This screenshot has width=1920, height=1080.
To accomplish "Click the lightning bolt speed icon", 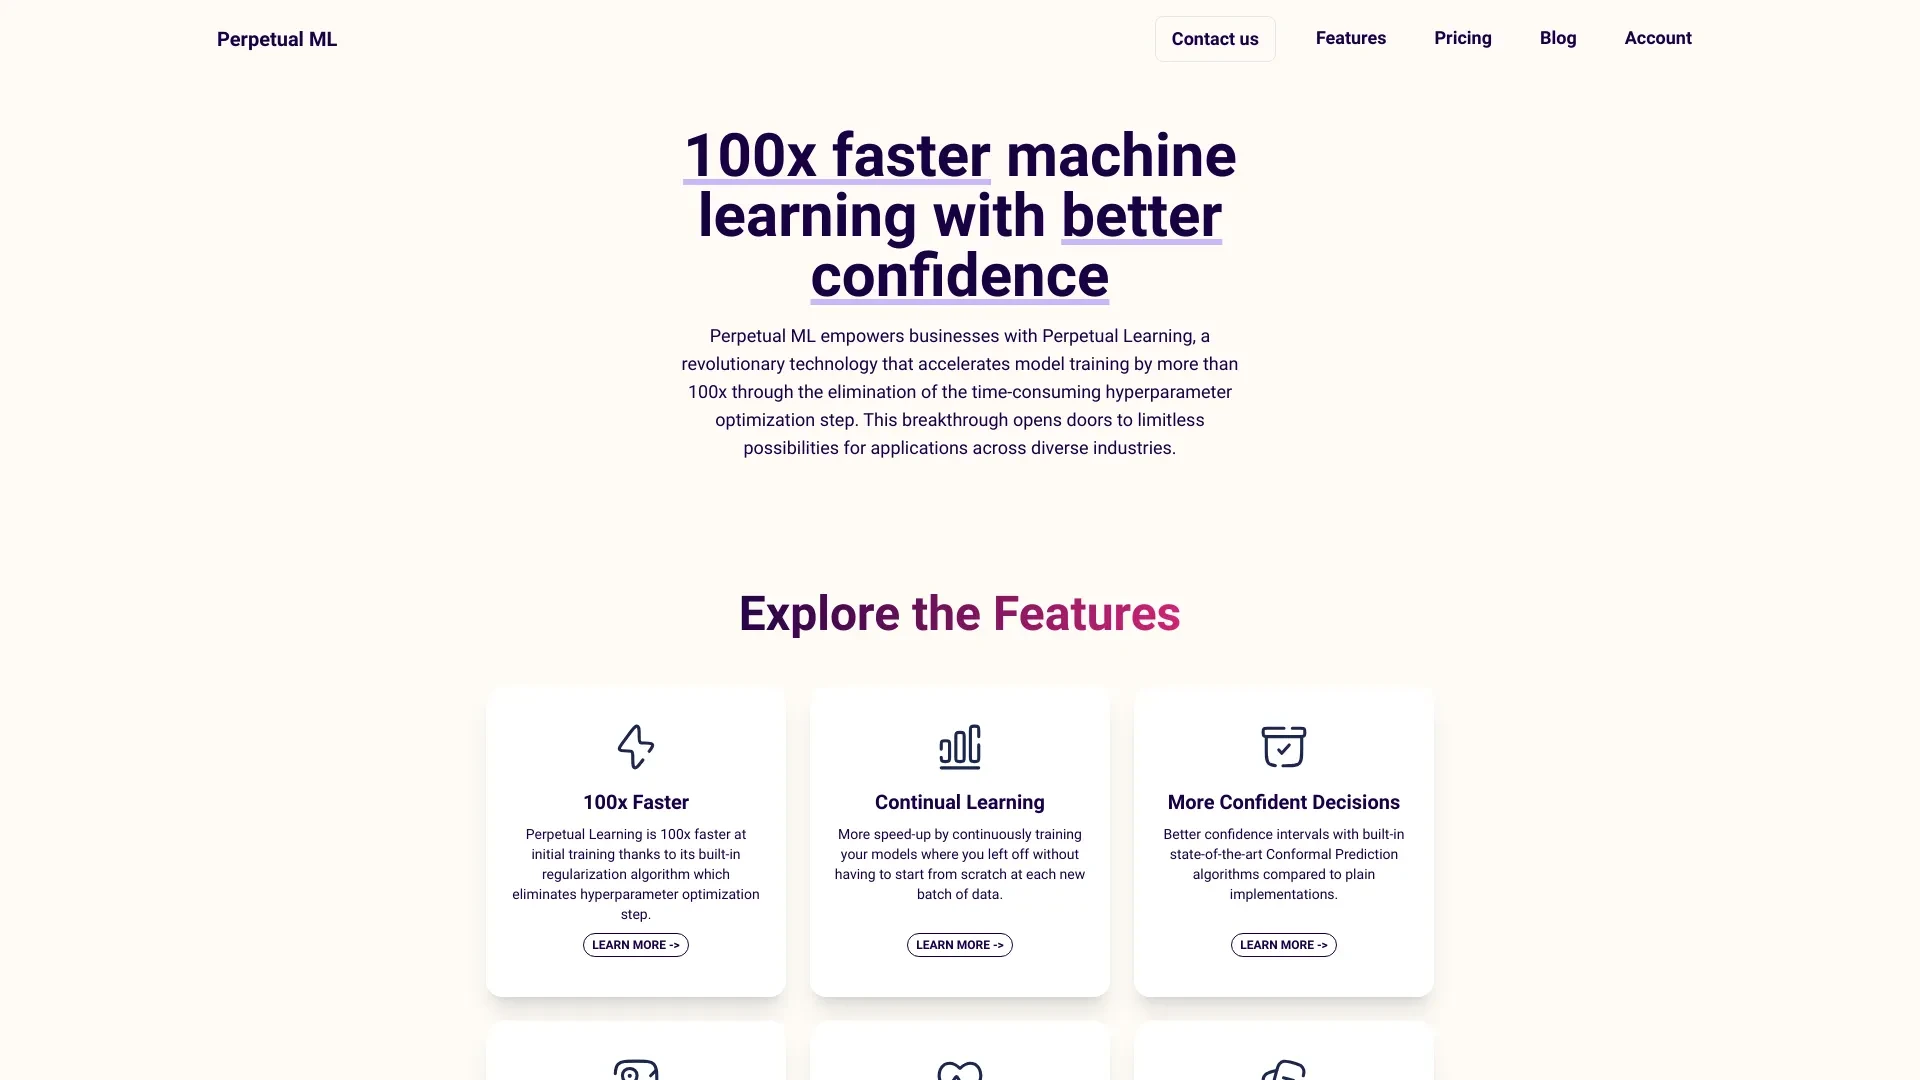I will point(636,746).
